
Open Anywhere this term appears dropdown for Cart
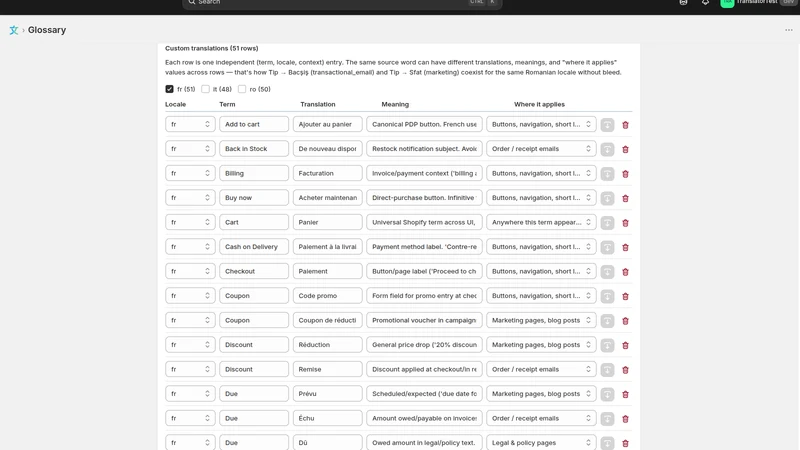click(x=541, y=222)
